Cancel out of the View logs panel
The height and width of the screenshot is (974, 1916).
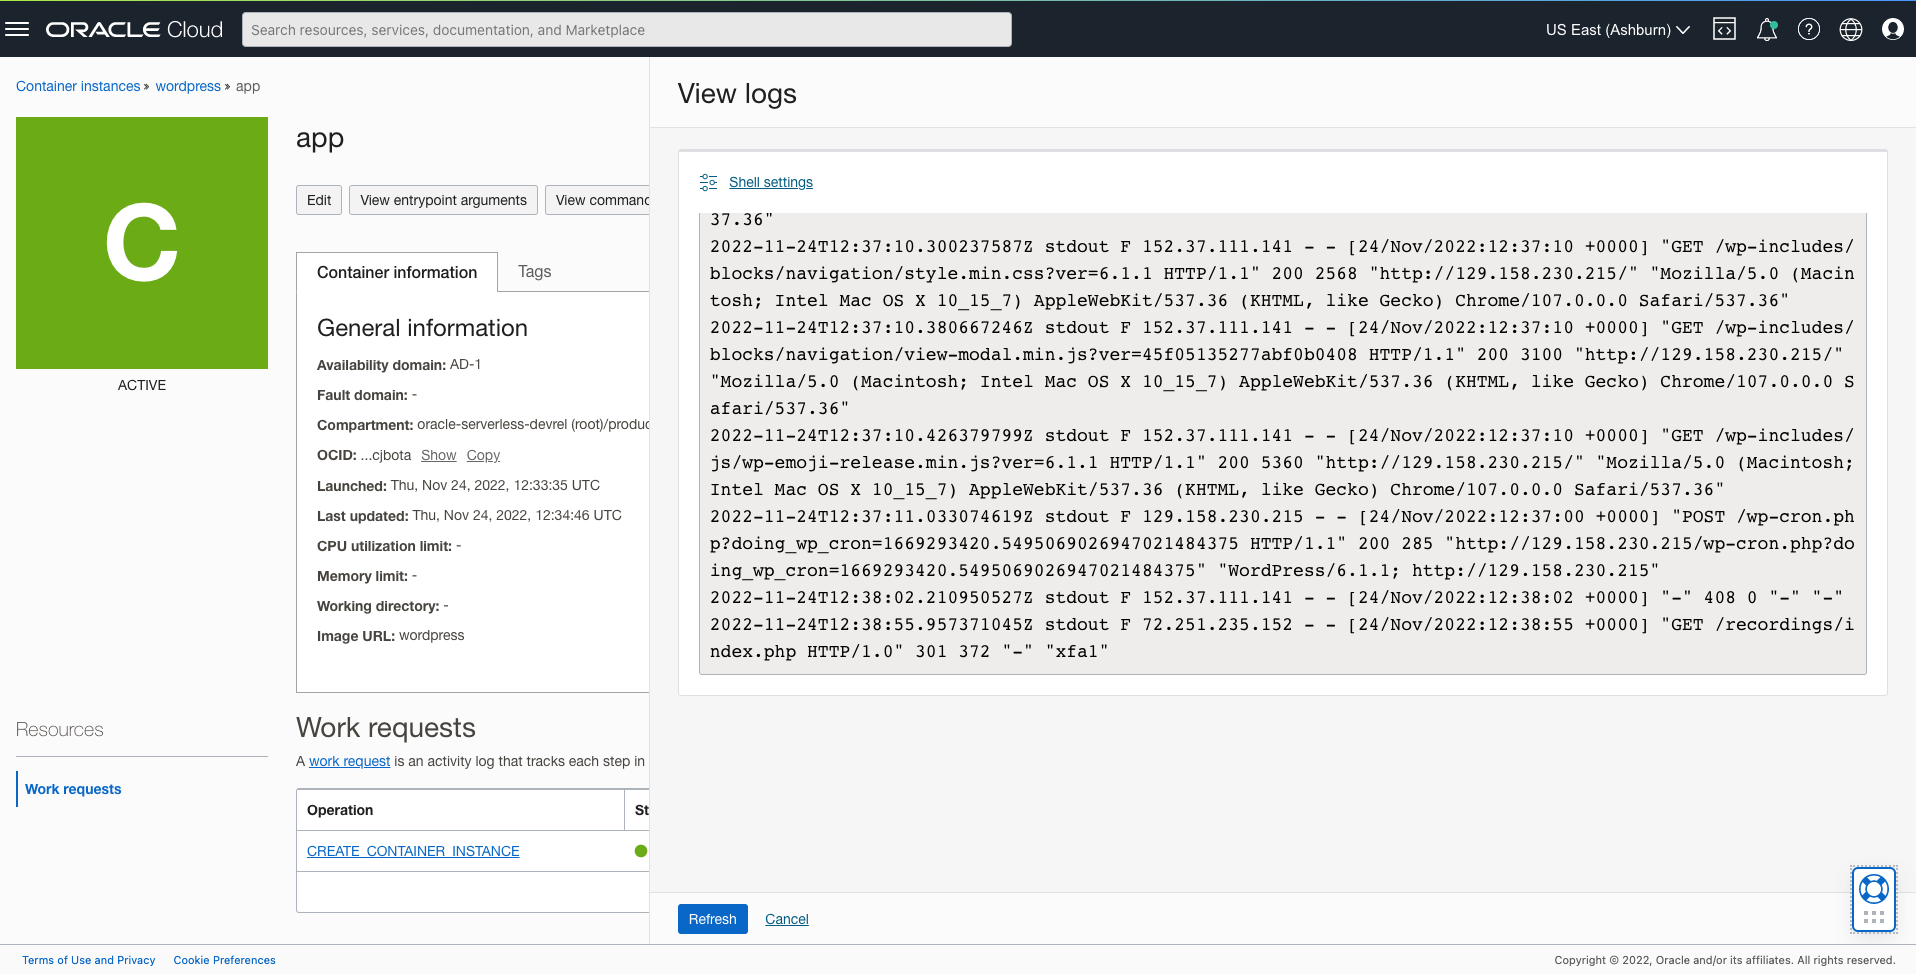(786, 918)
